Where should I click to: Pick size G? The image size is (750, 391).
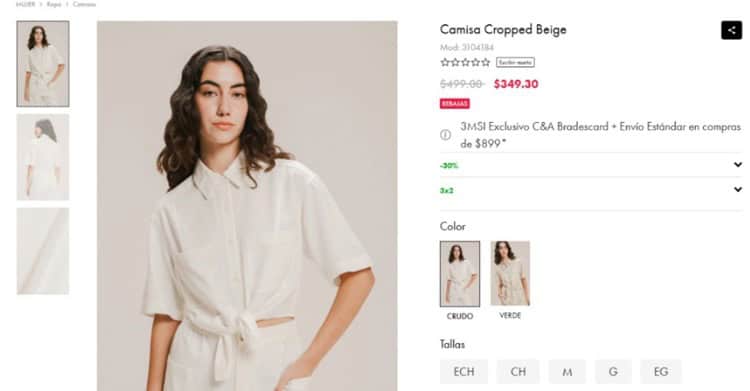(613, 371)
